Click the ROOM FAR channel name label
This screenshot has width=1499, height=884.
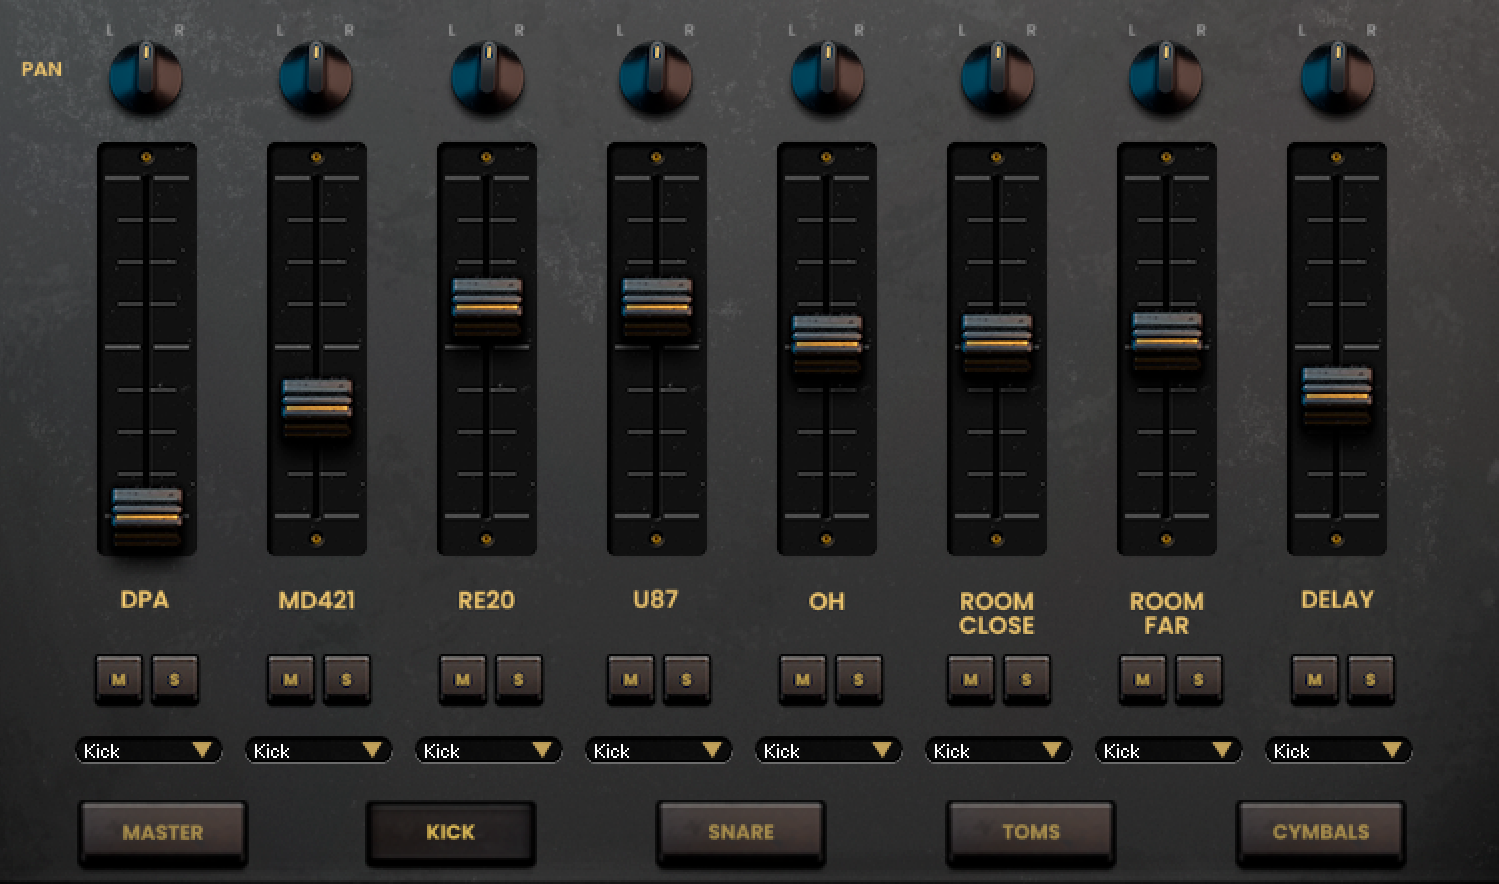(1167, 613)
